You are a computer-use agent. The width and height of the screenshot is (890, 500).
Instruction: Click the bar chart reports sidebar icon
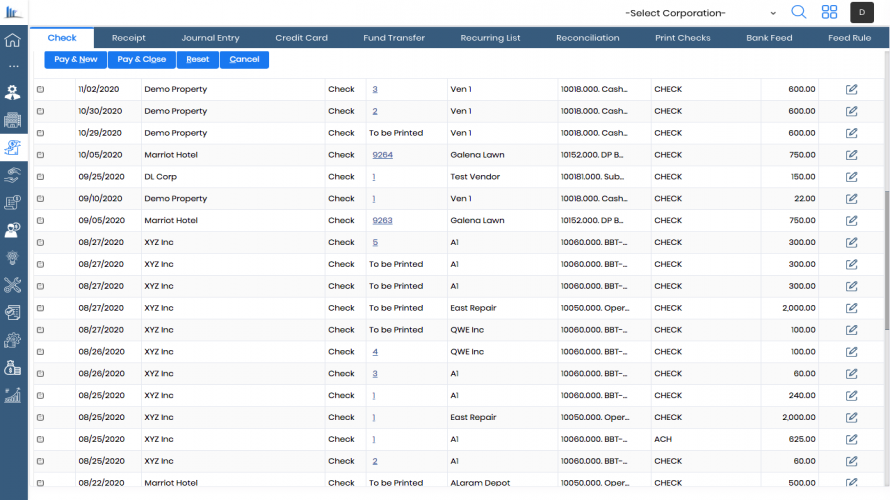tap(13, 395)
